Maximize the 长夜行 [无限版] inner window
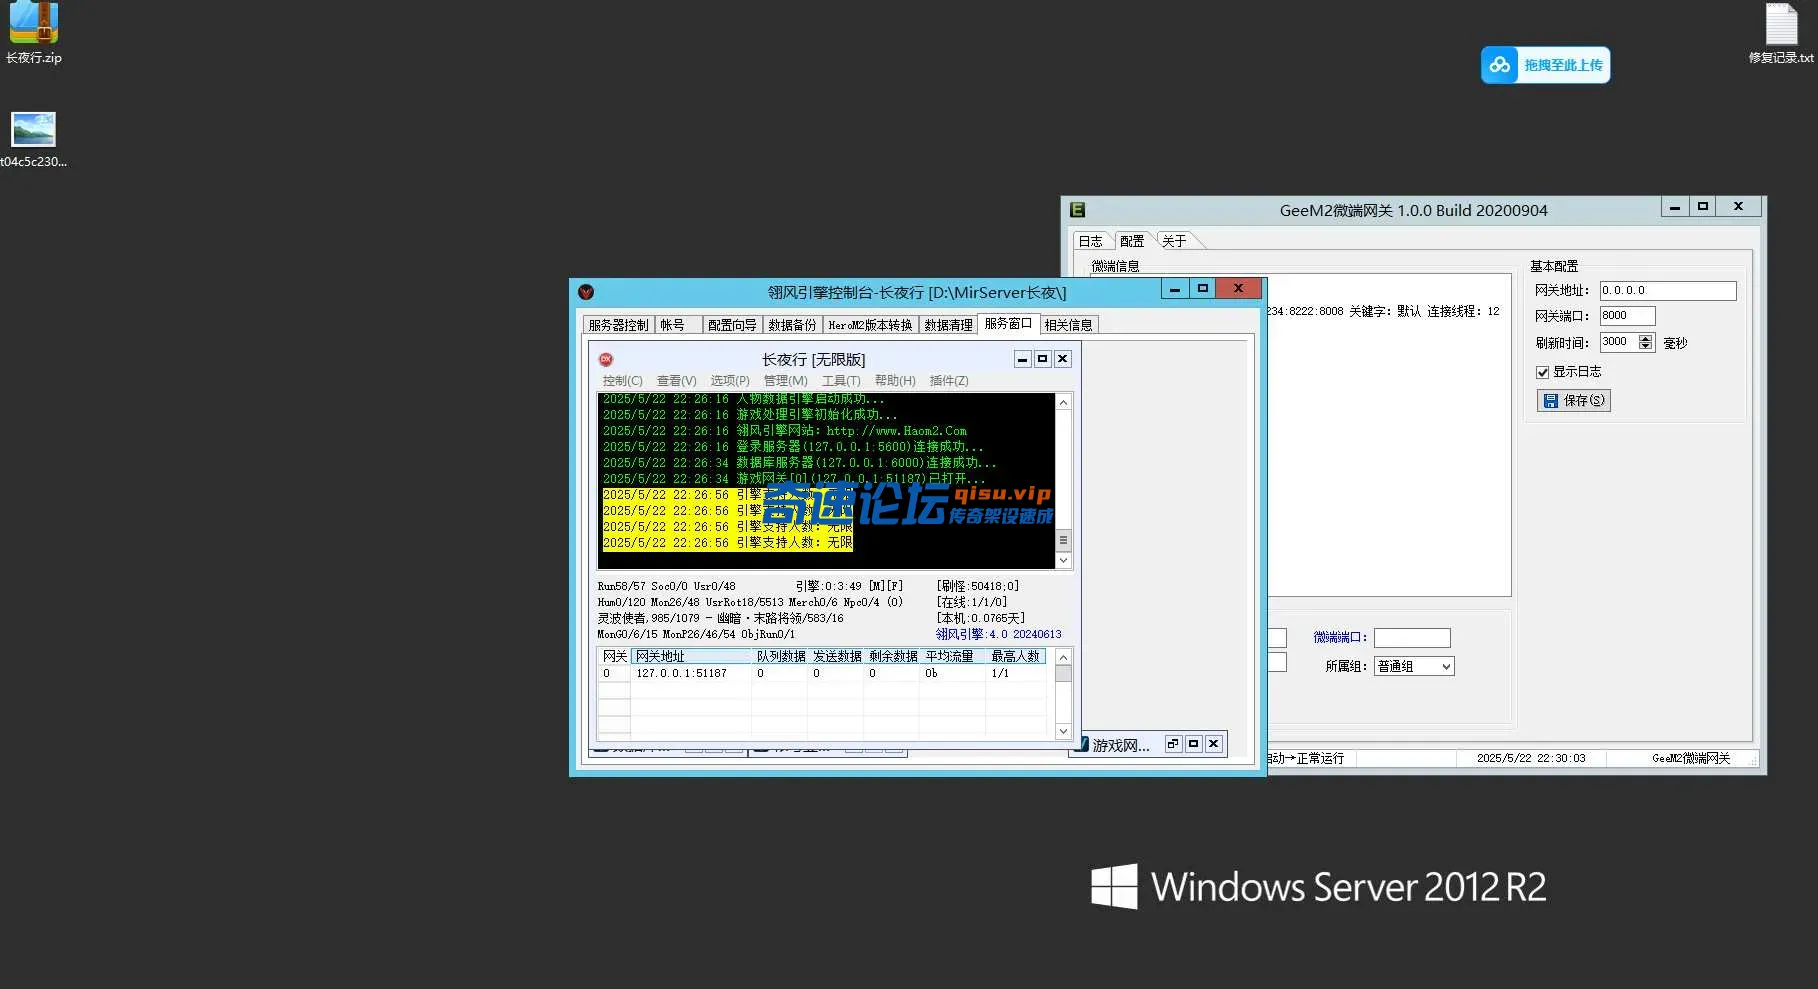The width and height of the screenshot is (1818, 989). [1042, 359]
